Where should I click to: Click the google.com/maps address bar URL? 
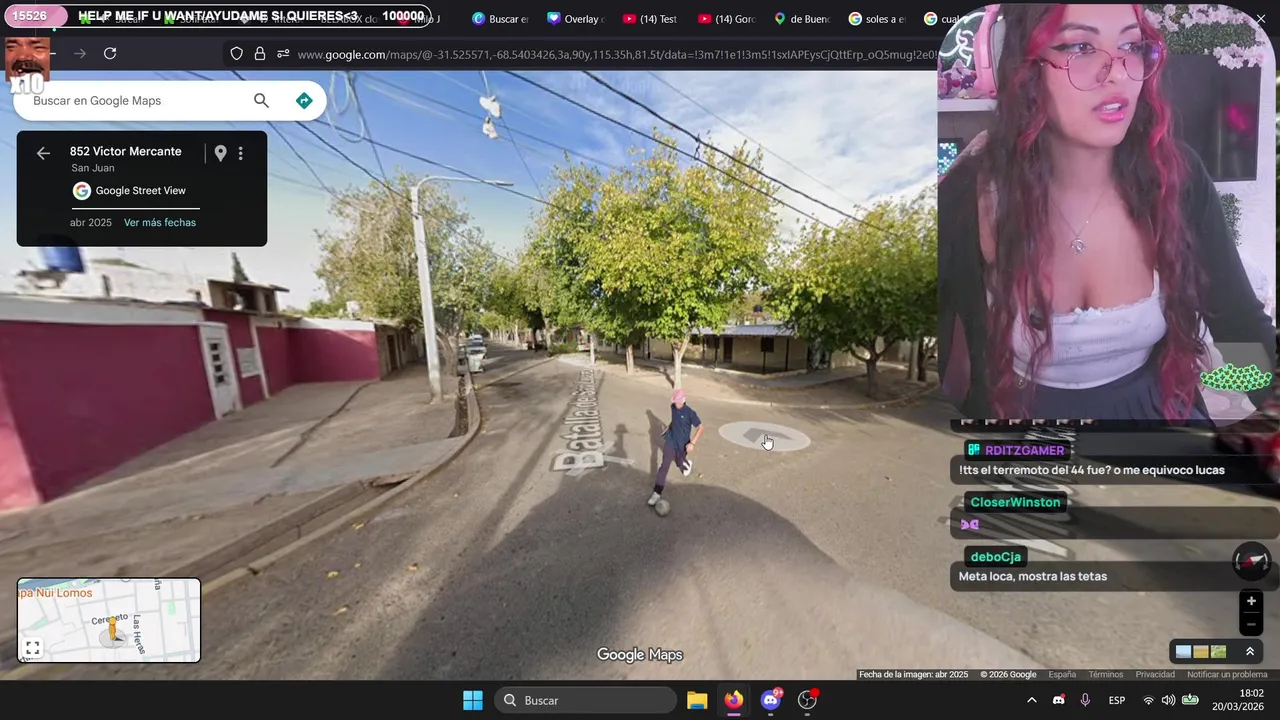(x=615, y=55)
